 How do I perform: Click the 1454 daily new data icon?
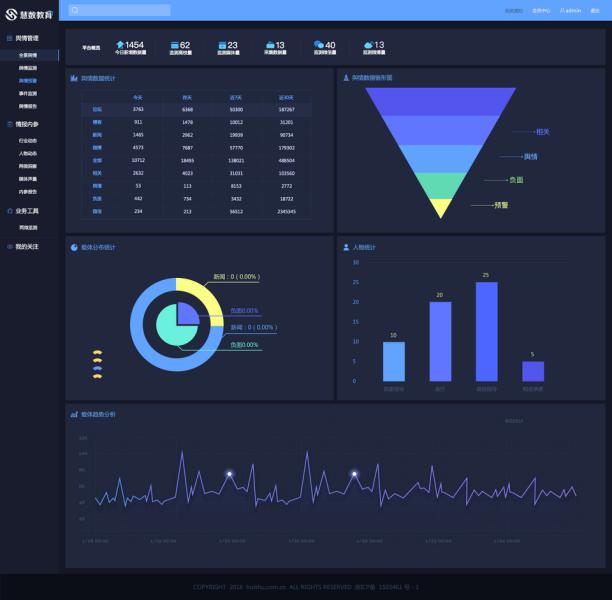(x=119, y=45)
